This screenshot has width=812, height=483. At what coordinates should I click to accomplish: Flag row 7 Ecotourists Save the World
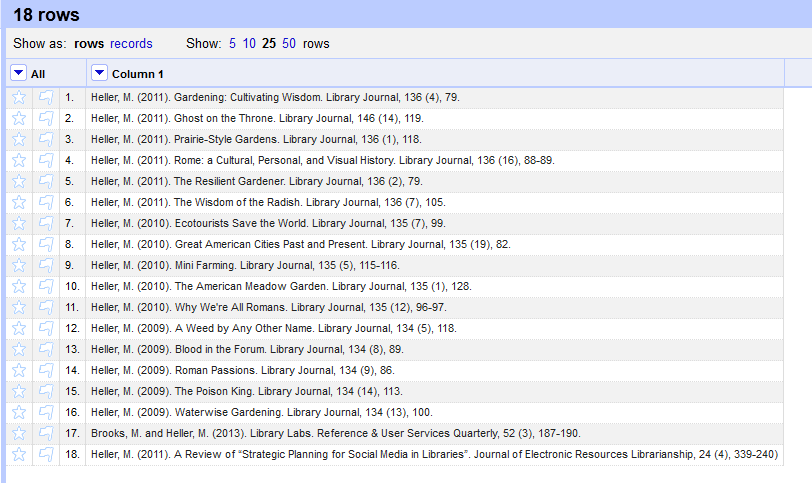[x=46, y=223]
